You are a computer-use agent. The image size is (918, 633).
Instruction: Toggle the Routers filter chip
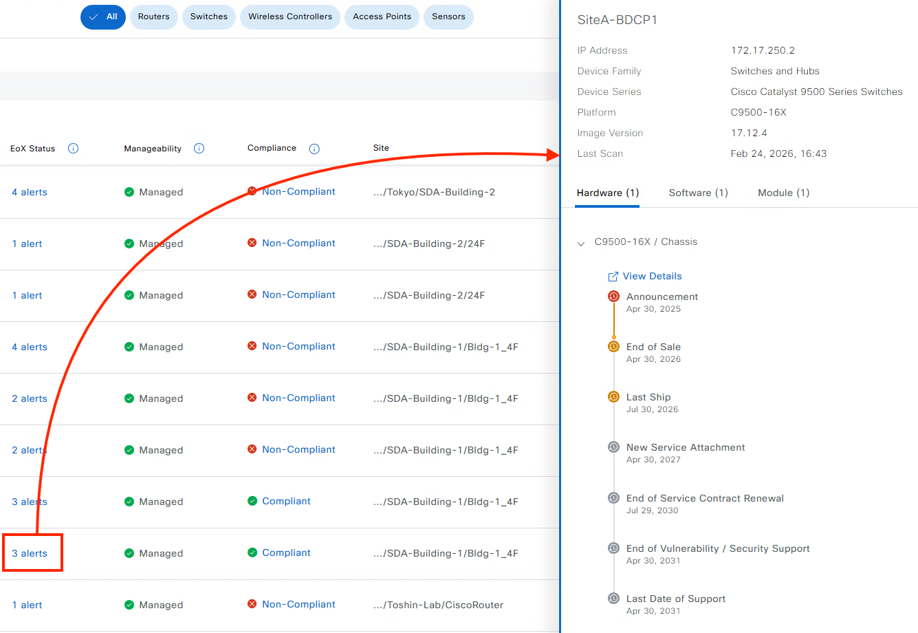click(153, 17)
